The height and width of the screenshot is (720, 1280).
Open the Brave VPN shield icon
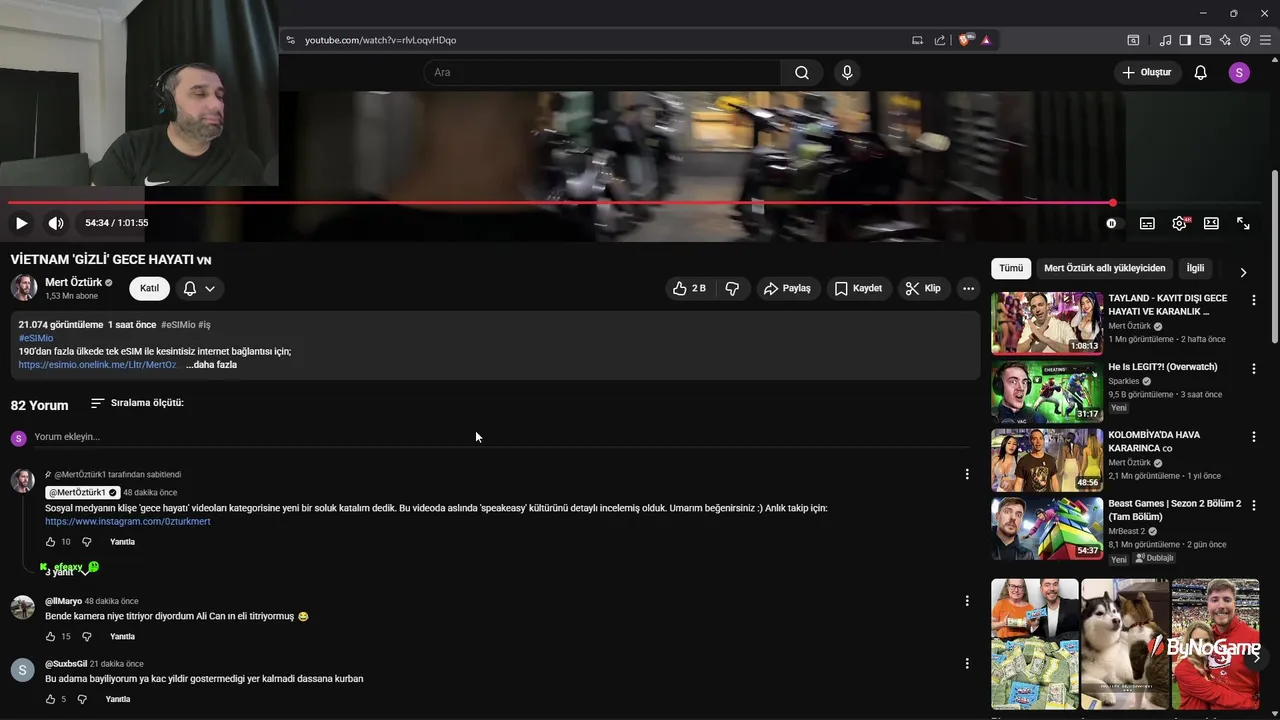coord(1245,40)
